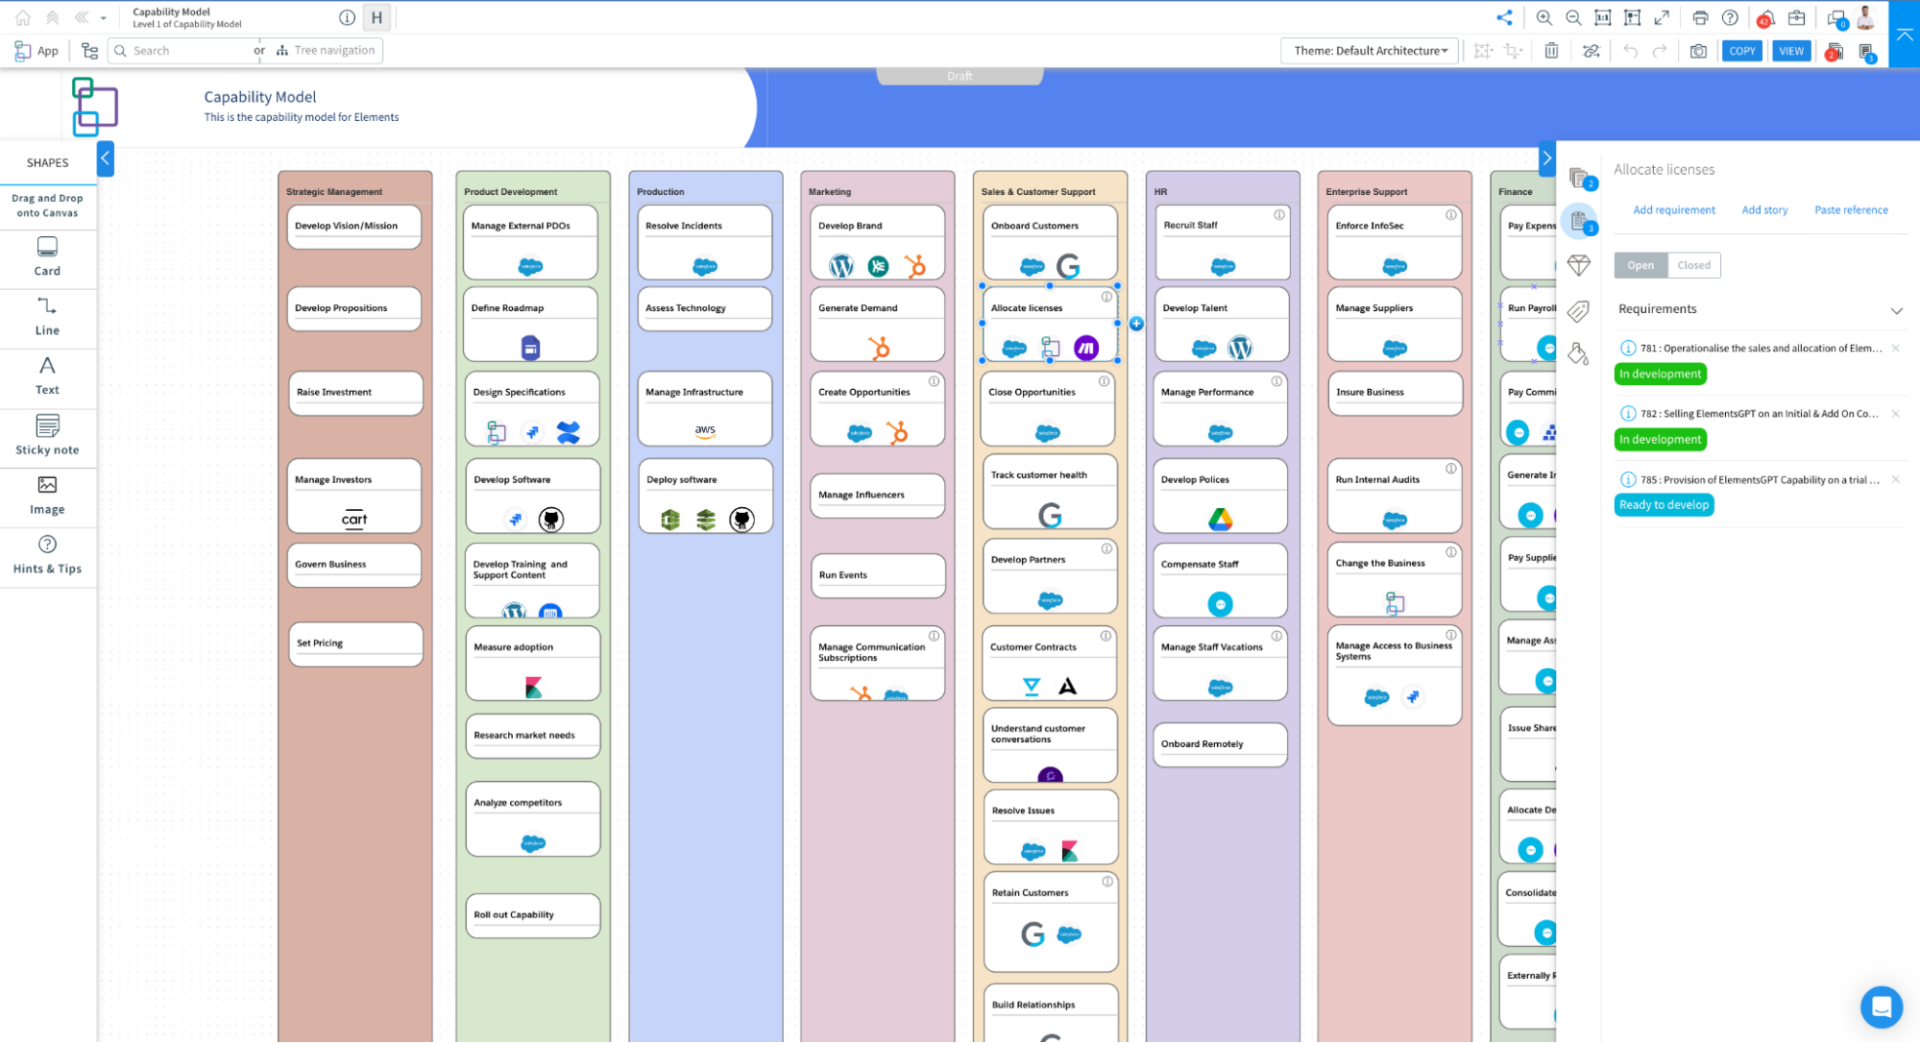The width and height of the screenshot is (1920, 1043).
Task: Click the share icon in top toolbar
Action: (x=1504, y=18)
